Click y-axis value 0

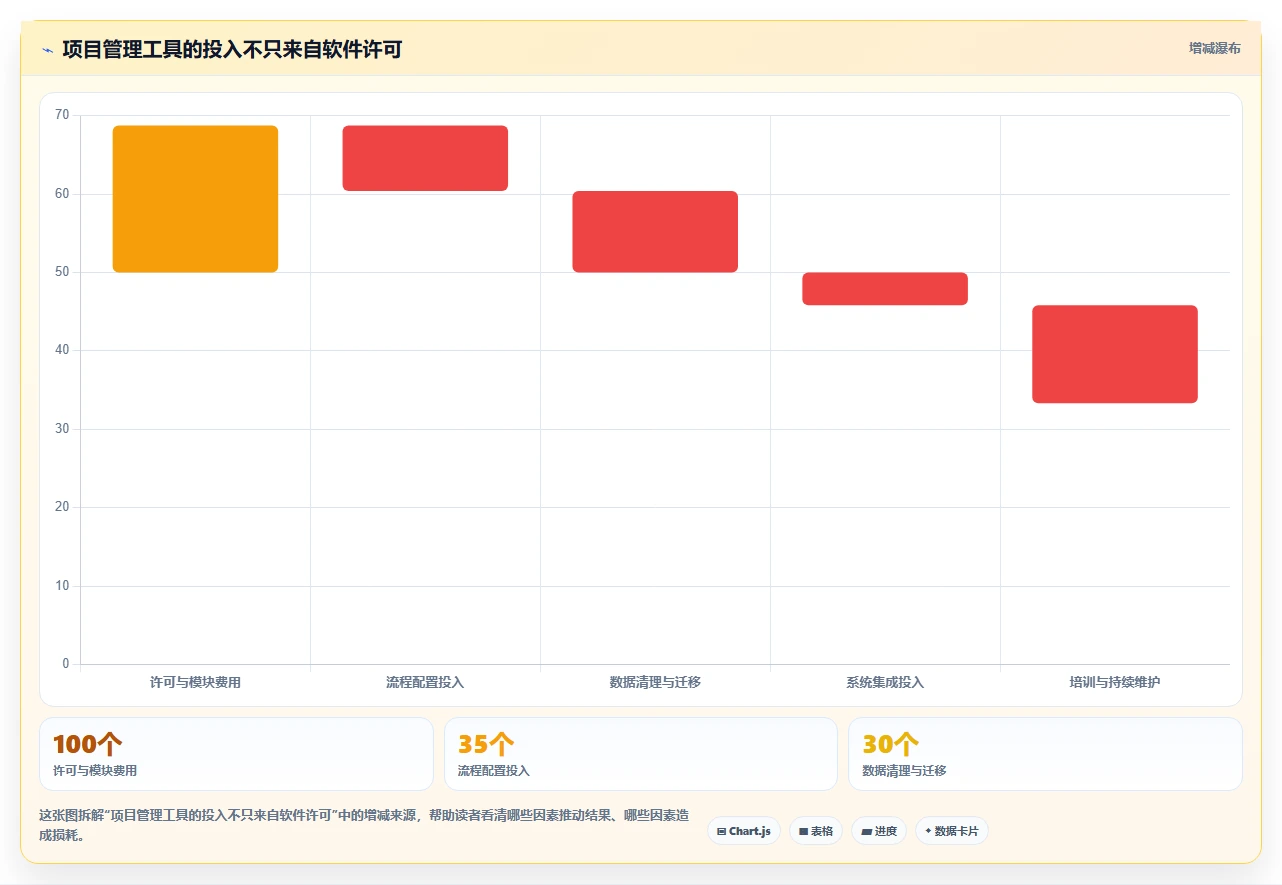click(x=66, y=664)
